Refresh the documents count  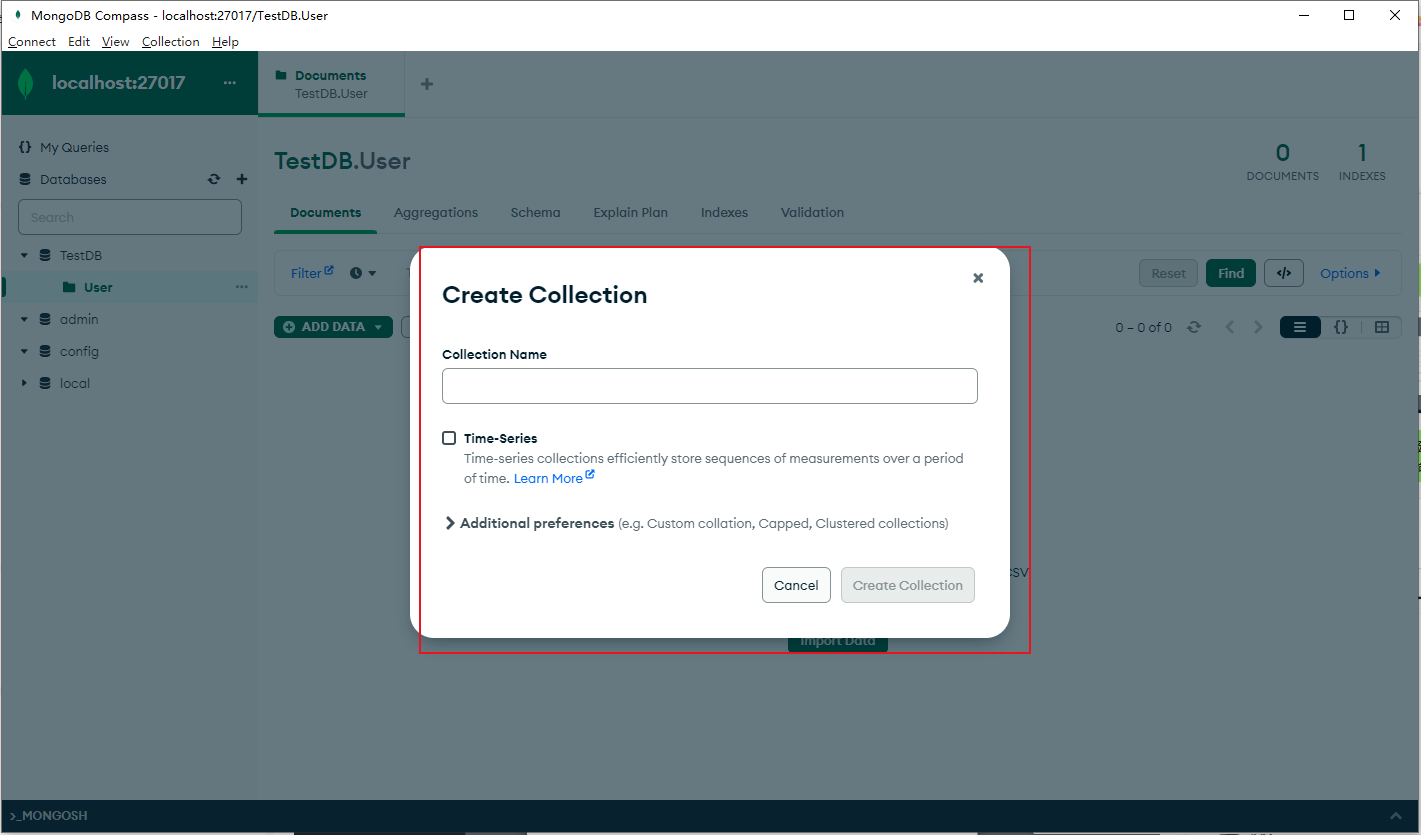point(1193,327)
